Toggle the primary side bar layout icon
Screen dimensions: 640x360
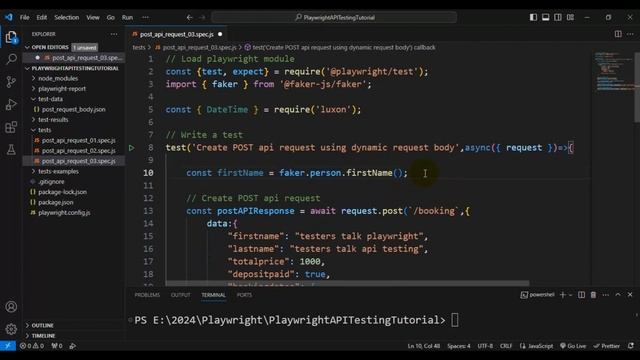coord(533,17)
